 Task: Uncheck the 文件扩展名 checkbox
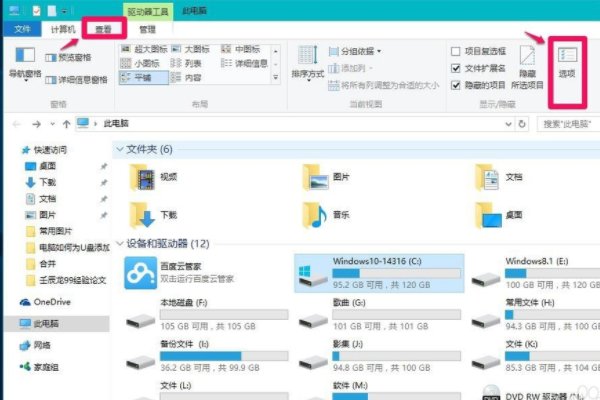tap(455, 68)
